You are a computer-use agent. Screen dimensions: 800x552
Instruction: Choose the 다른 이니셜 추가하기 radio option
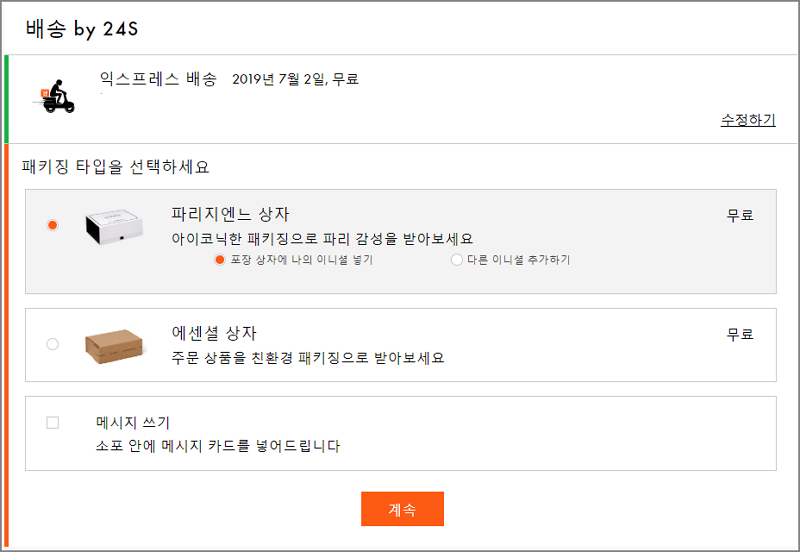(457, 260)
